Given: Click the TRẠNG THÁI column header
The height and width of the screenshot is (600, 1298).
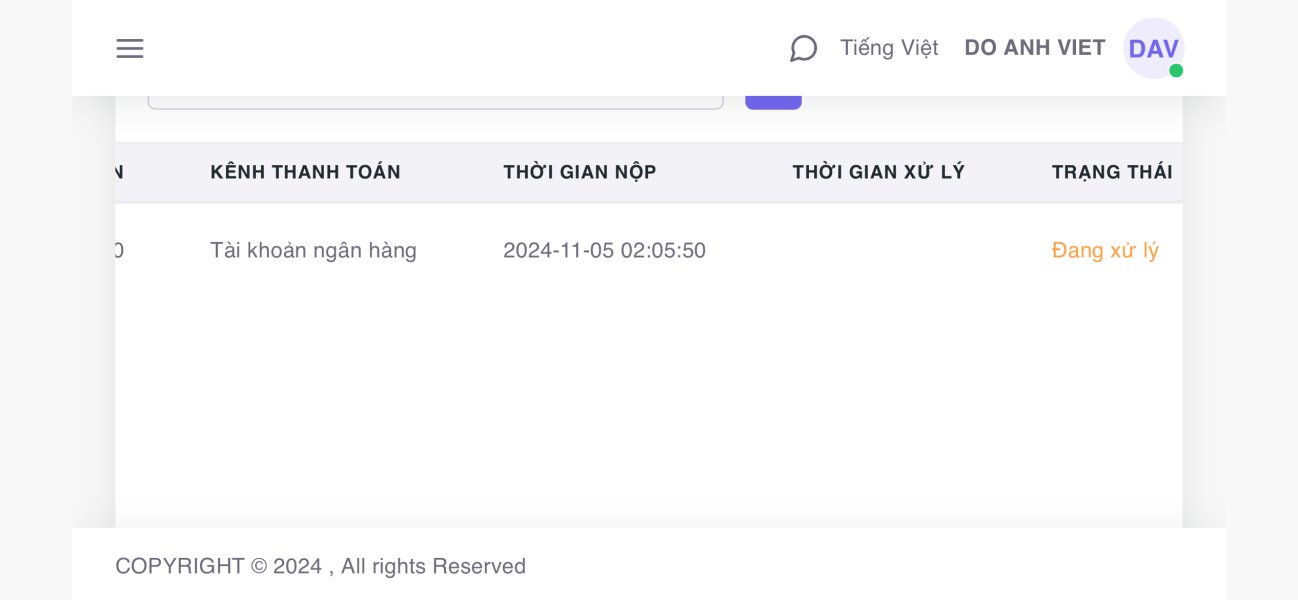Looking at the screenshot, I should pyautogui.click(x=1111, y=172).
